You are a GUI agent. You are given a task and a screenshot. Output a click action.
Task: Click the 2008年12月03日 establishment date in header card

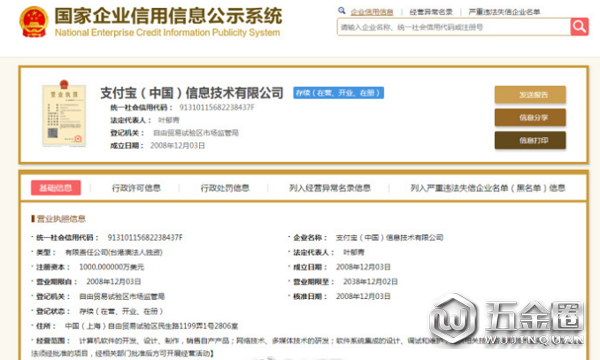tap(178, 146)
